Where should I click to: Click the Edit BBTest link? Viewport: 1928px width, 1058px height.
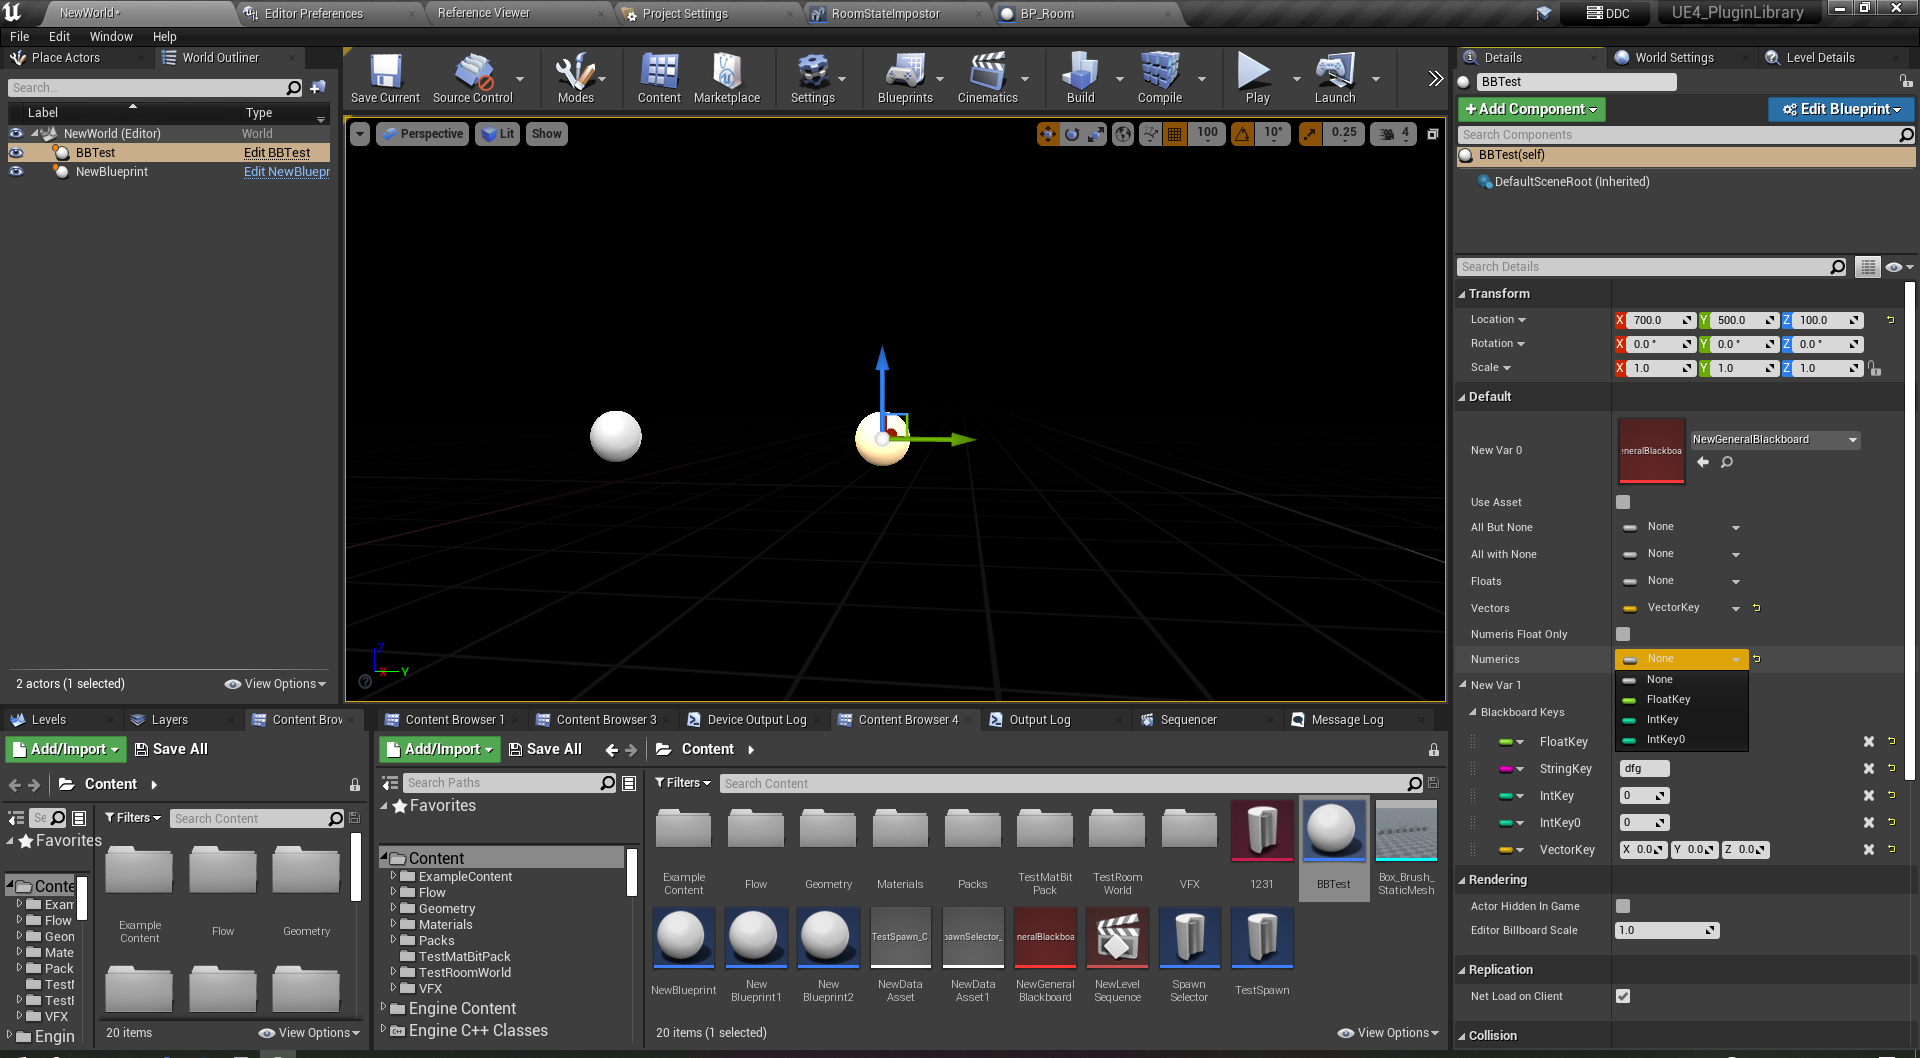(x=277, y=153)
